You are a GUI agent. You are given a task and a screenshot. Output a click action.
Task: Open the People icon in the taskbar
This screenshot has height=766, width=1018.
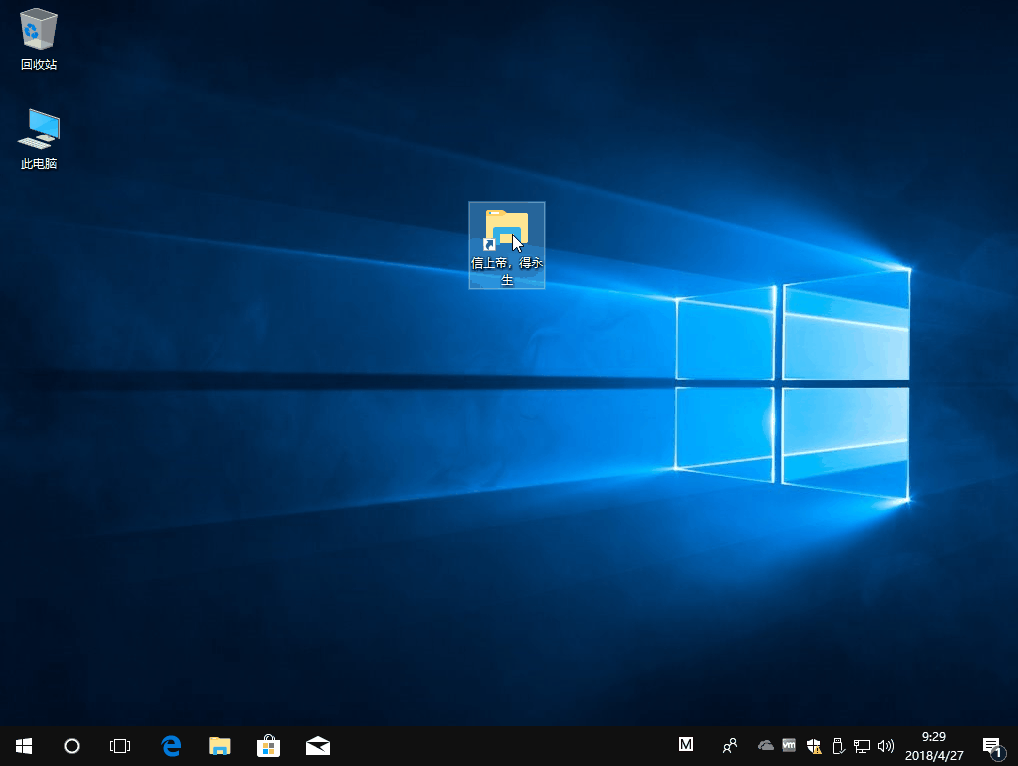tap(729, 745)
